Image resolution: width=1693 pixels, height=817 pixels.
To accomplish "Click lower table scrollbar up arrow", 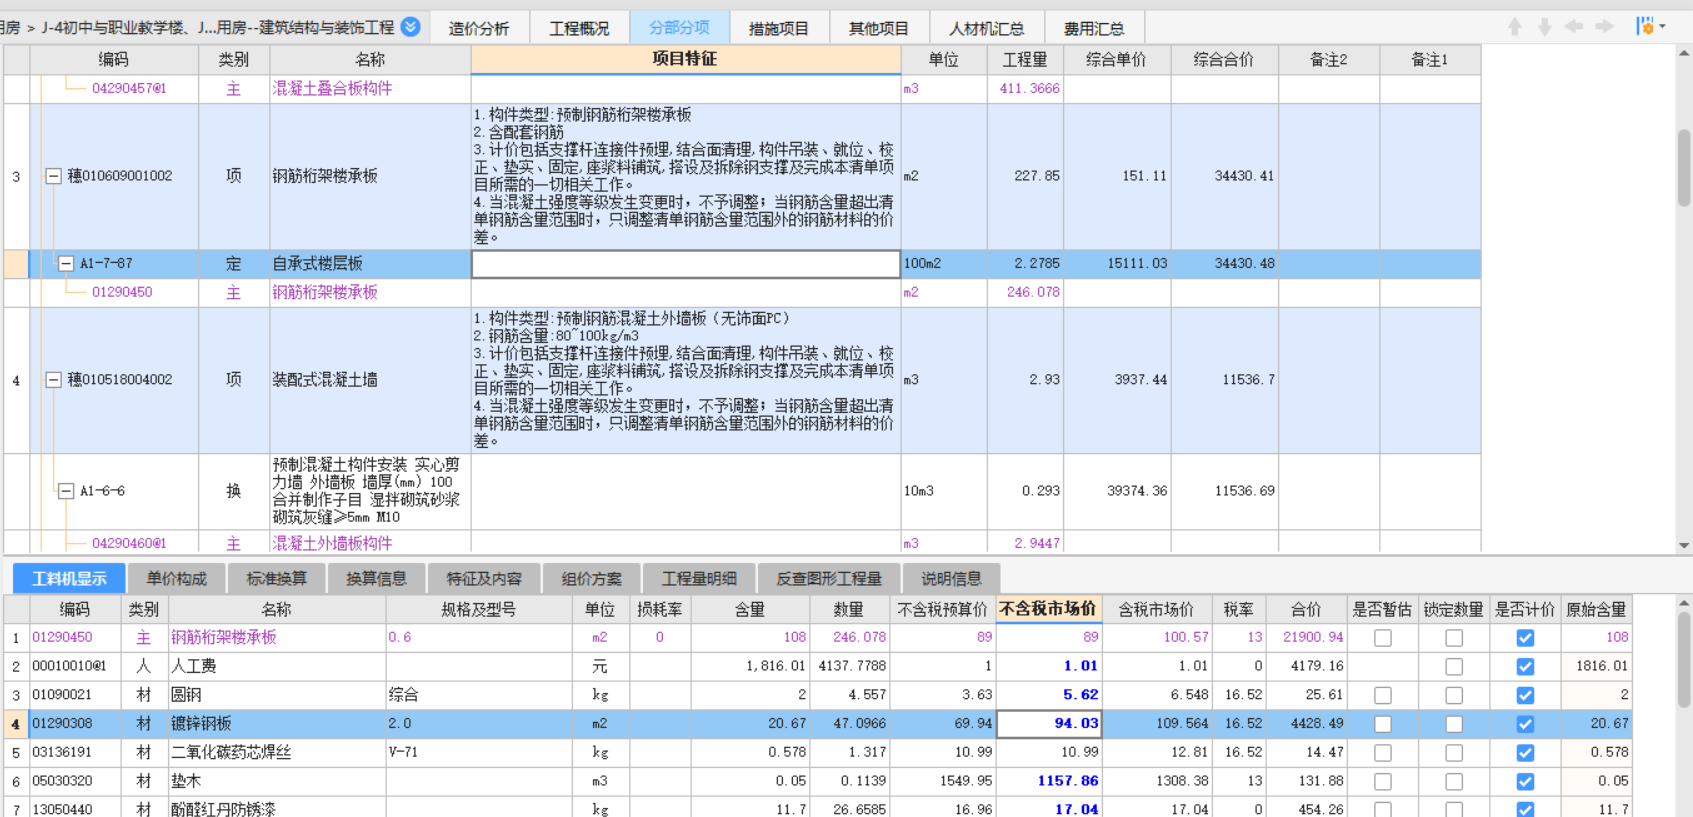I will pyautogui.click(x=1684, y=602).
